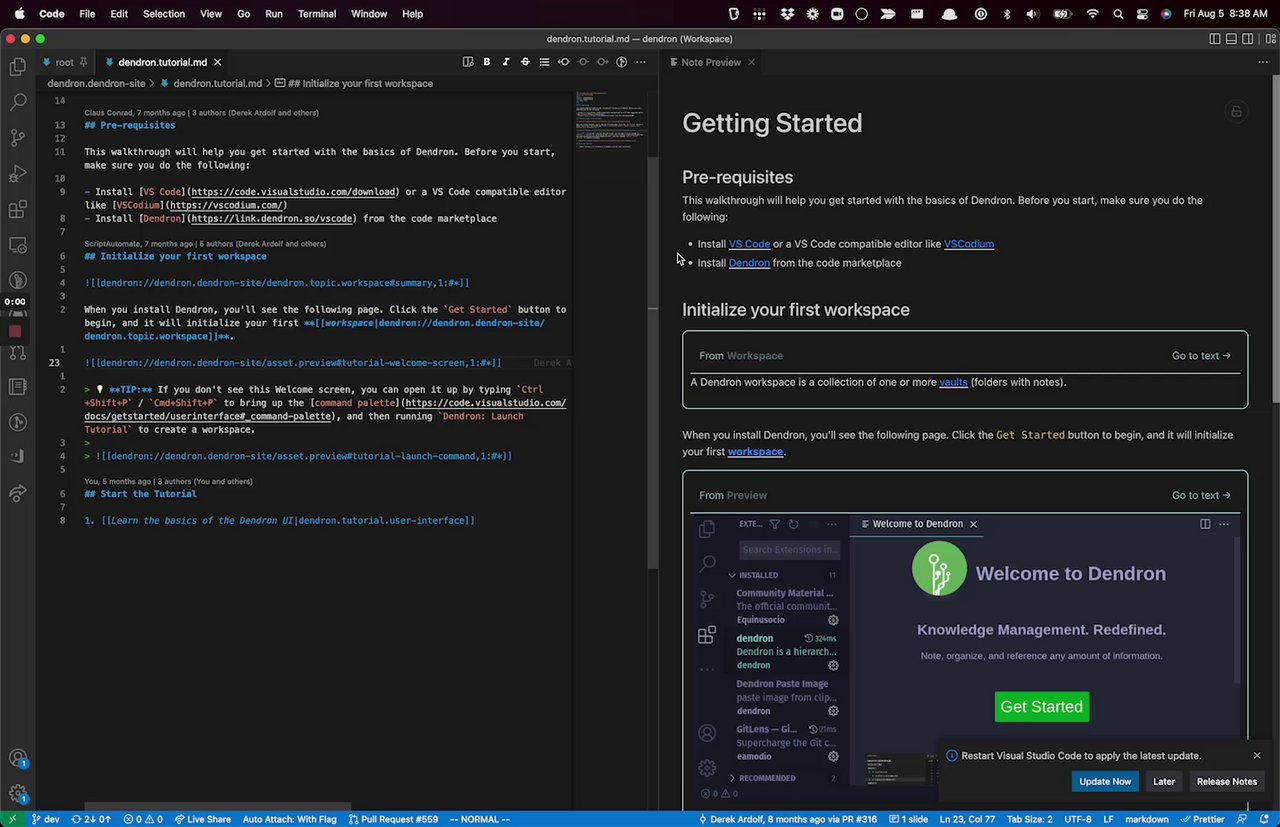Image resolution: width=1280 pixels, height=827 pixels.
Task: Click the editor minimap
Action: point(610,122)
